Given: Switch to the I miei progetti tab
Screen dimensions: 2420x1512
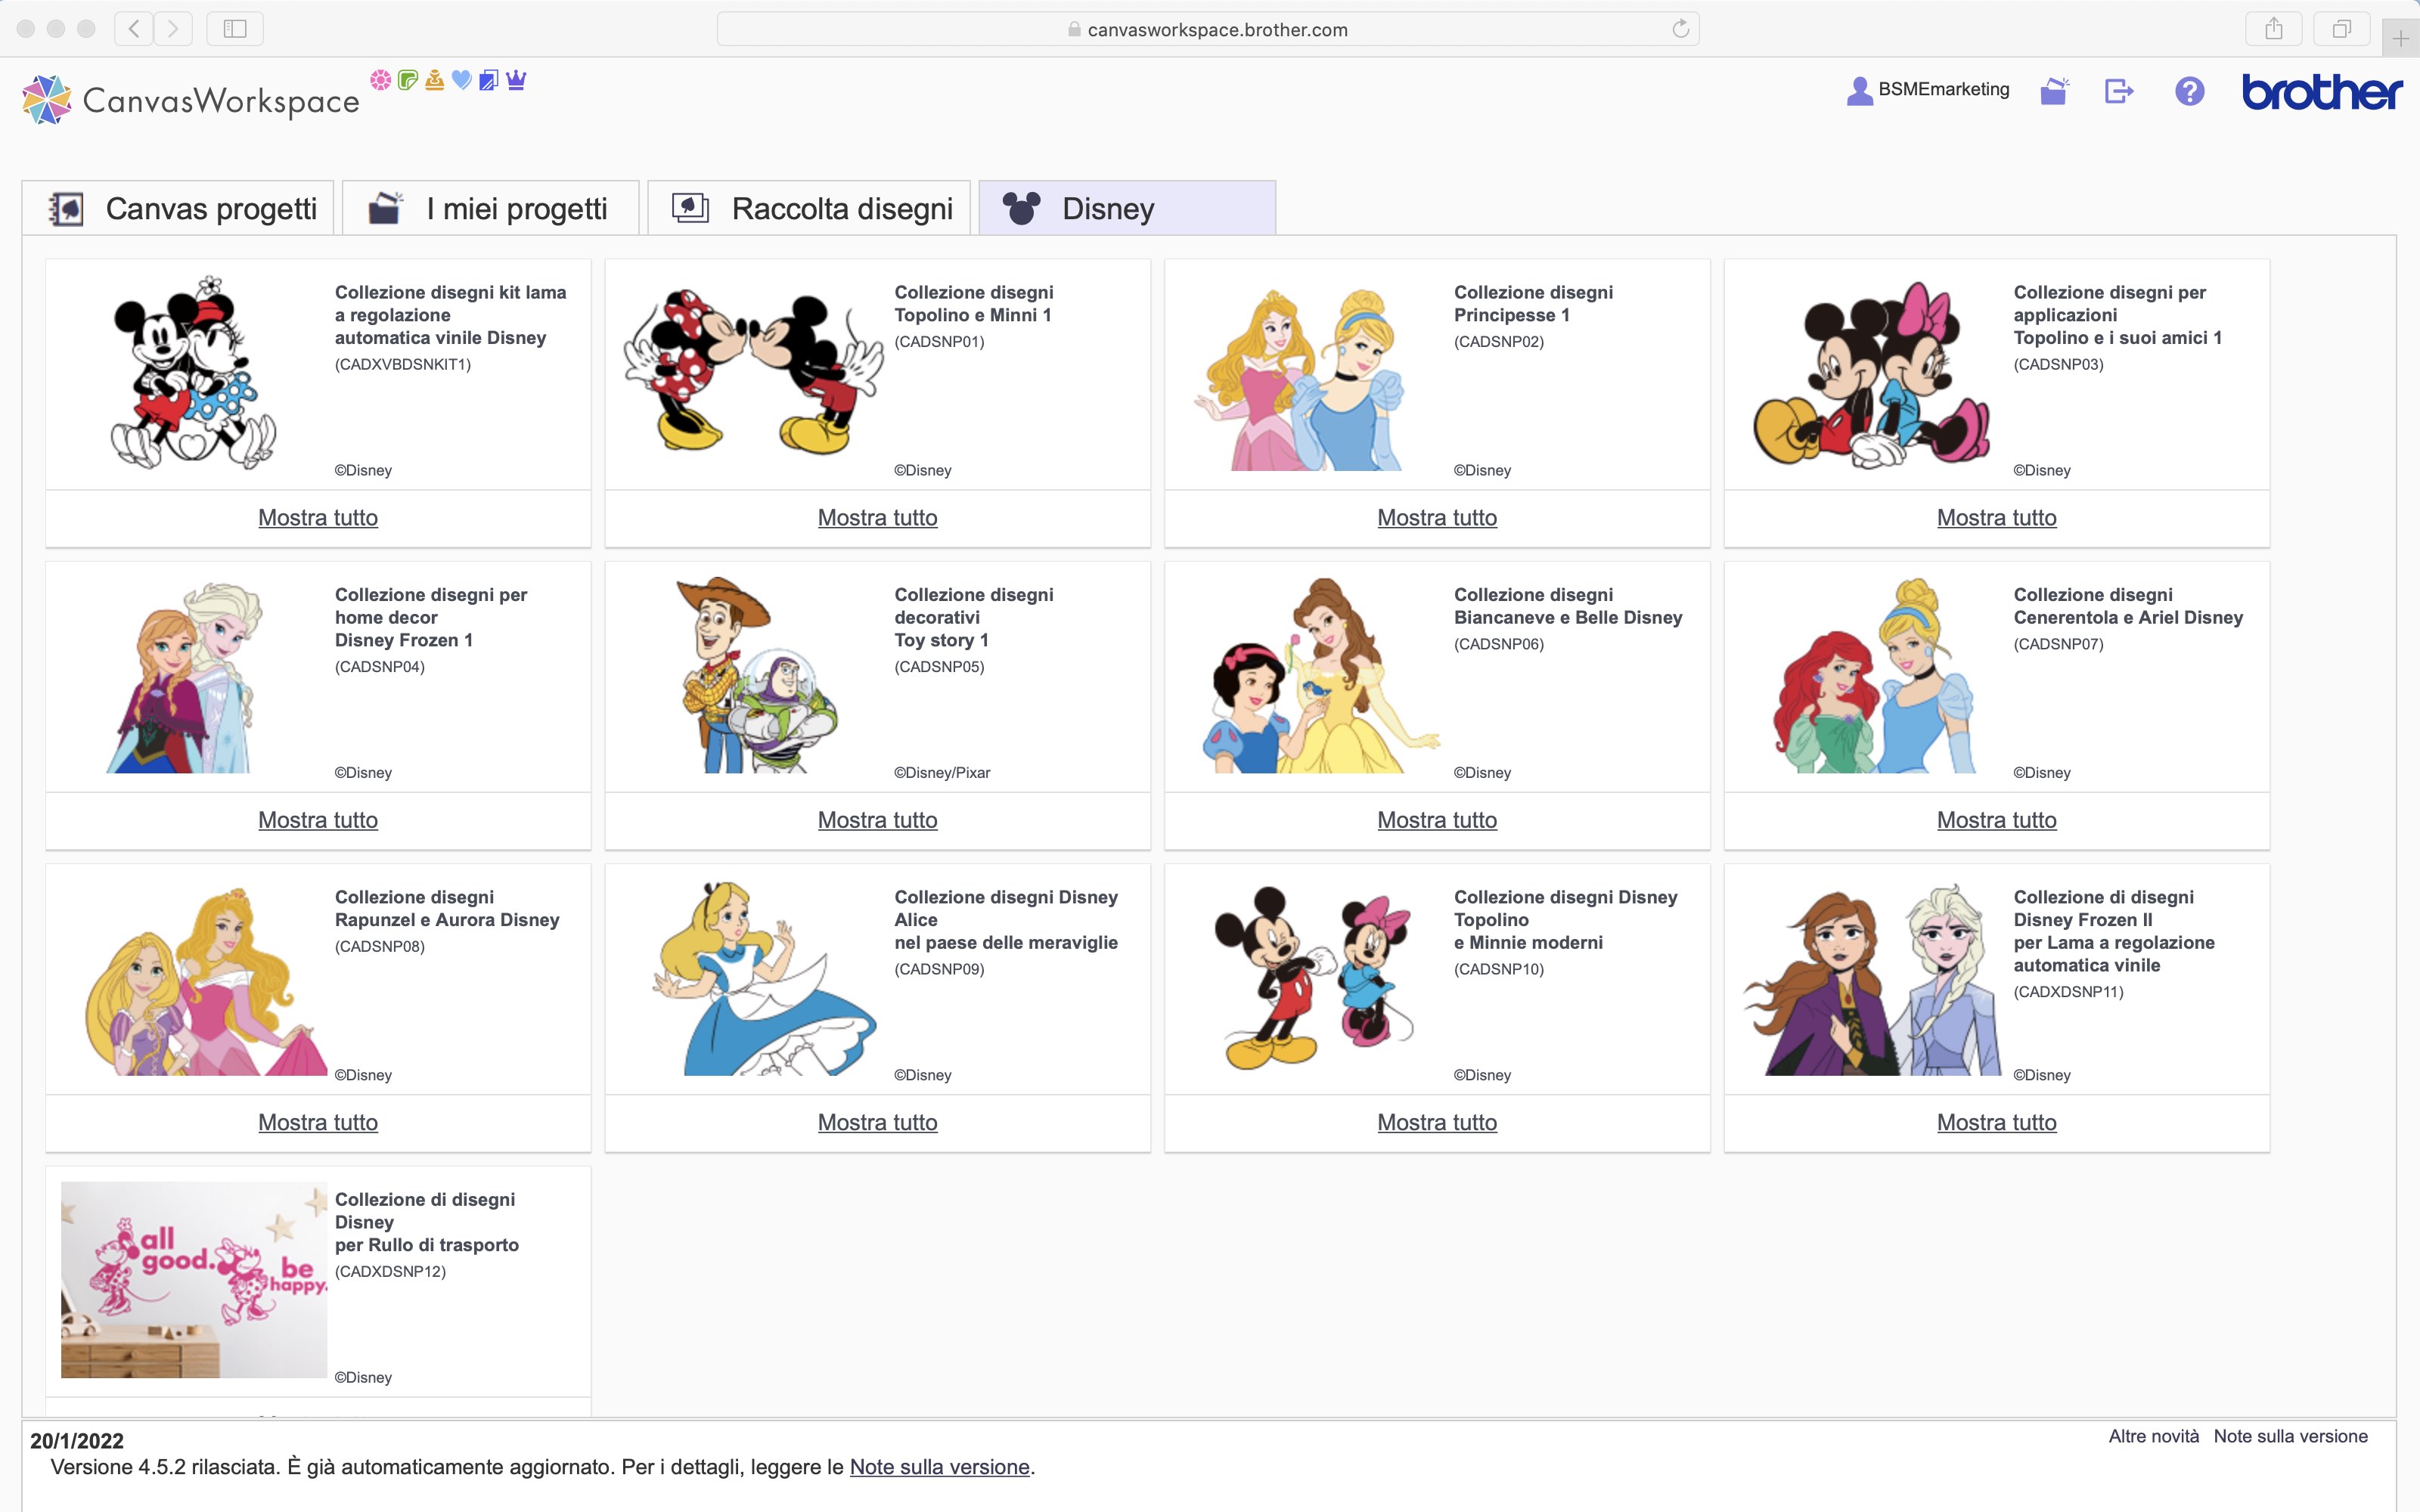Looking at the screenshot, I should [490, 208].
